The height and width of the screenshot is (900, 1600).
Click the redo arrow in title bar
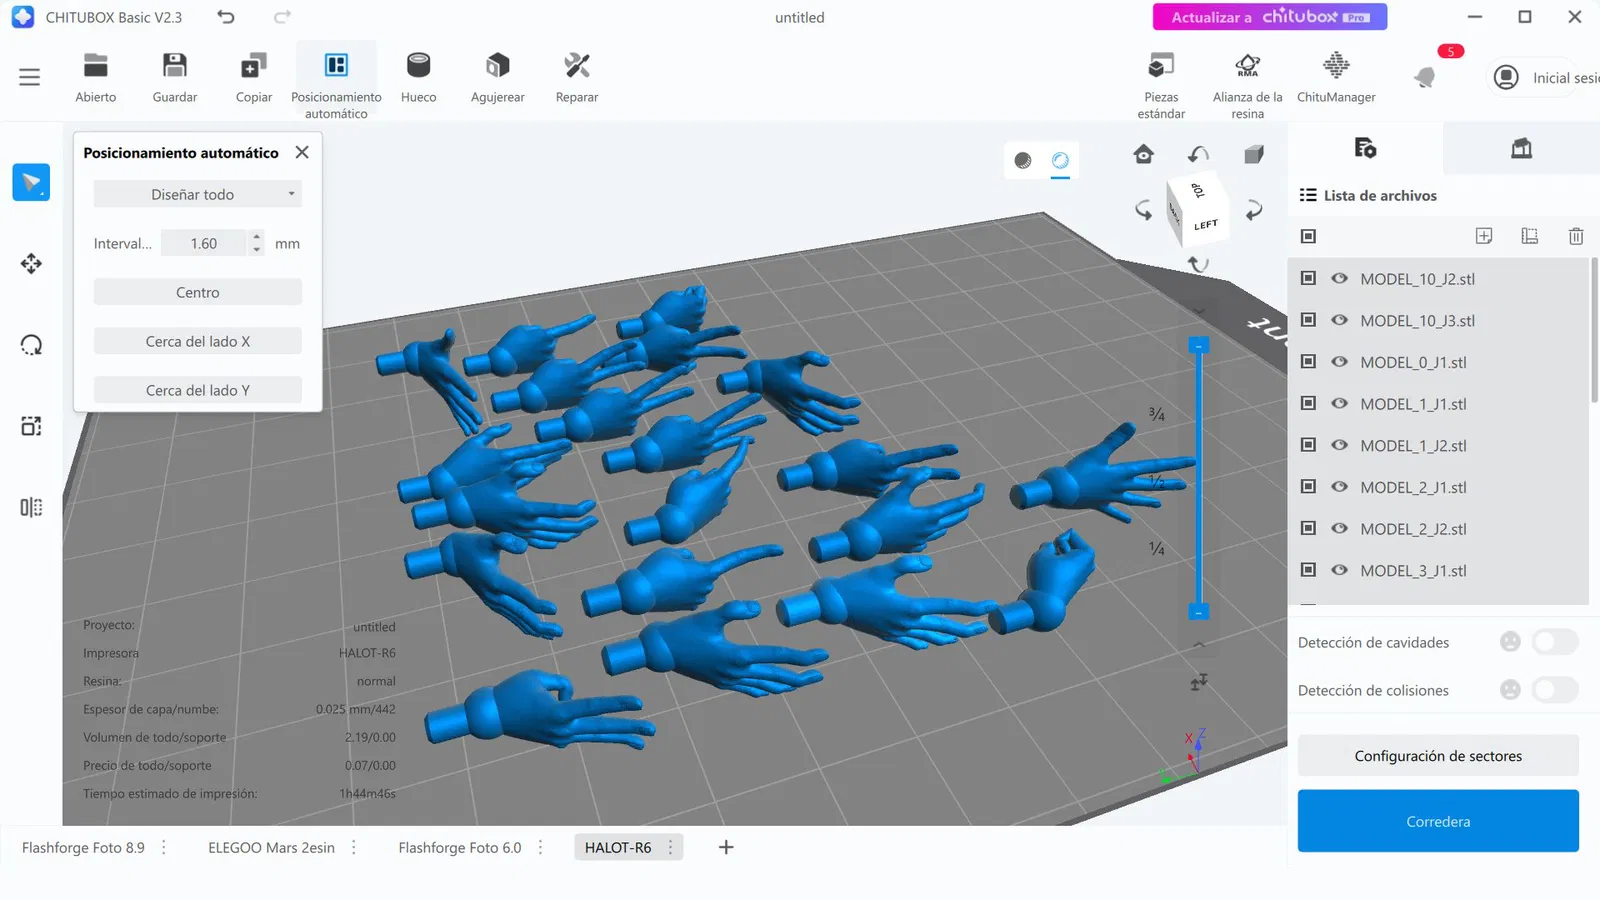point(283,17)
